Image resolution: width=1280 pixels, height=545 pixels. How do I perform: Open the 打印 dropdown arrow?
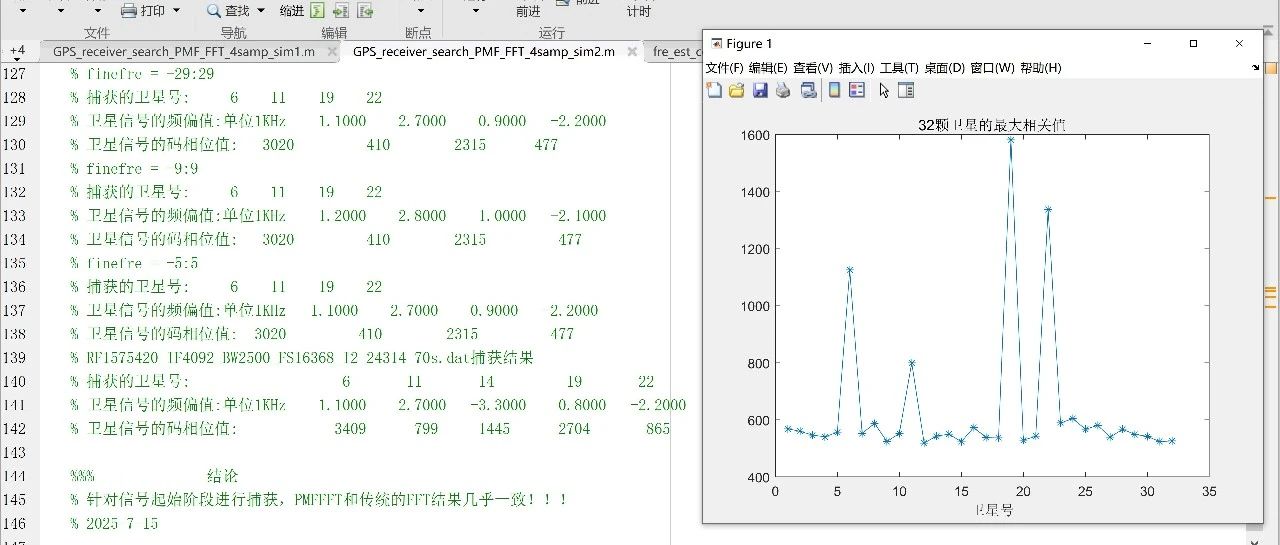pos(177,11)
